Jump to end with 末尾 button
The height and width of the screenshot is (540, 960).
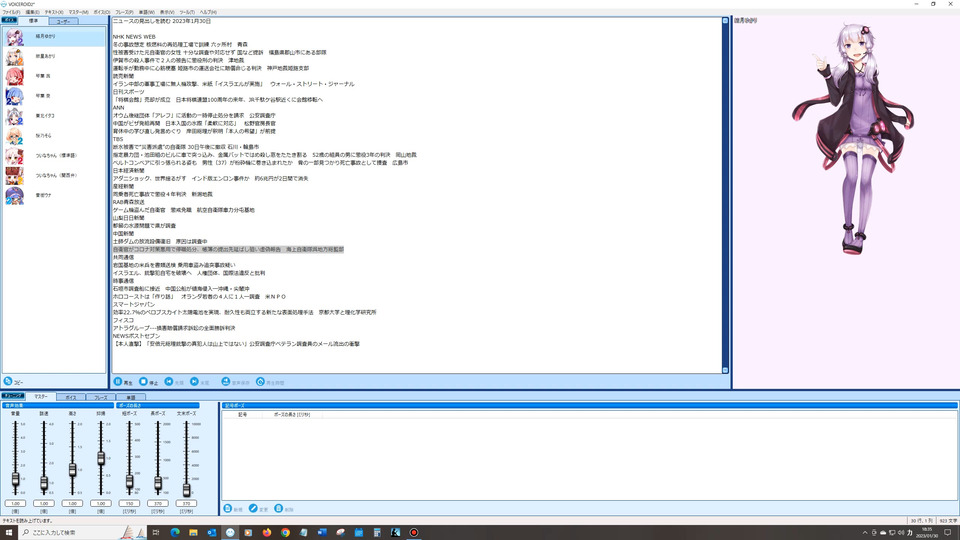pyautogui.click(x=200, y=382)
